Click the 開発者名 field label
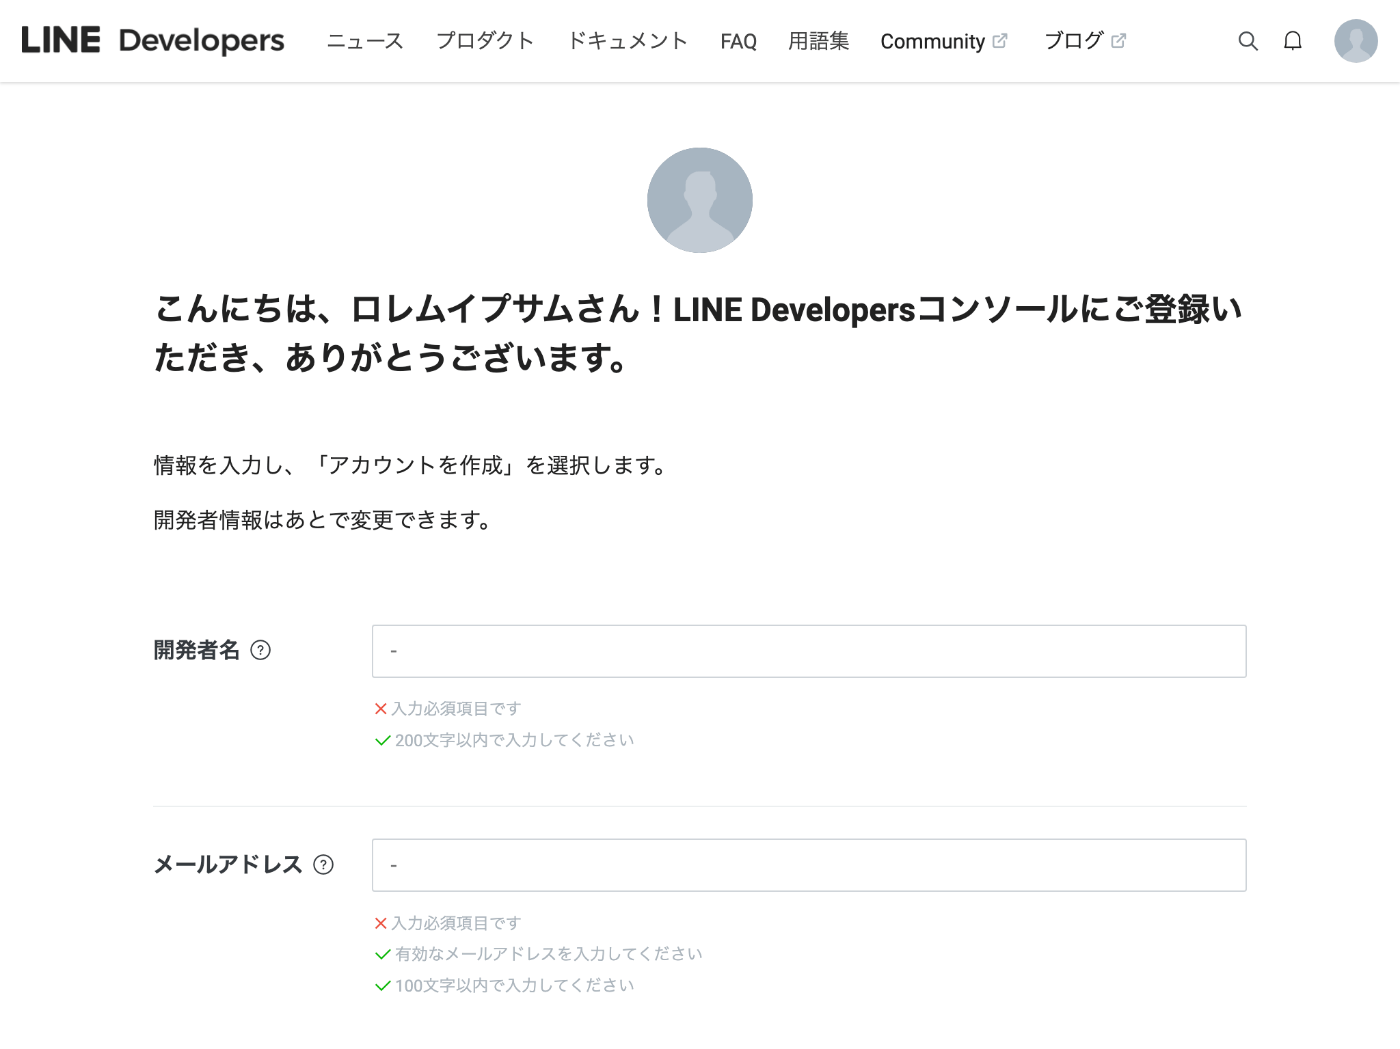 pyautogui.click(x=197, y=650)
